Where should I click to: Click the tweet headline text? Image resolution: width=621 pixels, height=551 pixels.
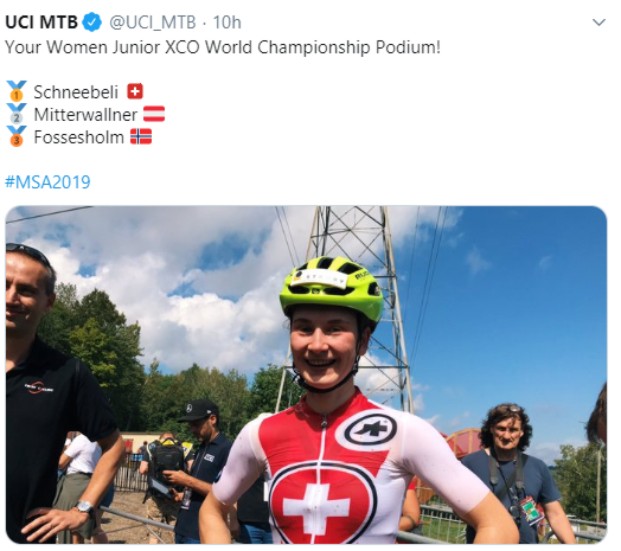pos(223,47)
